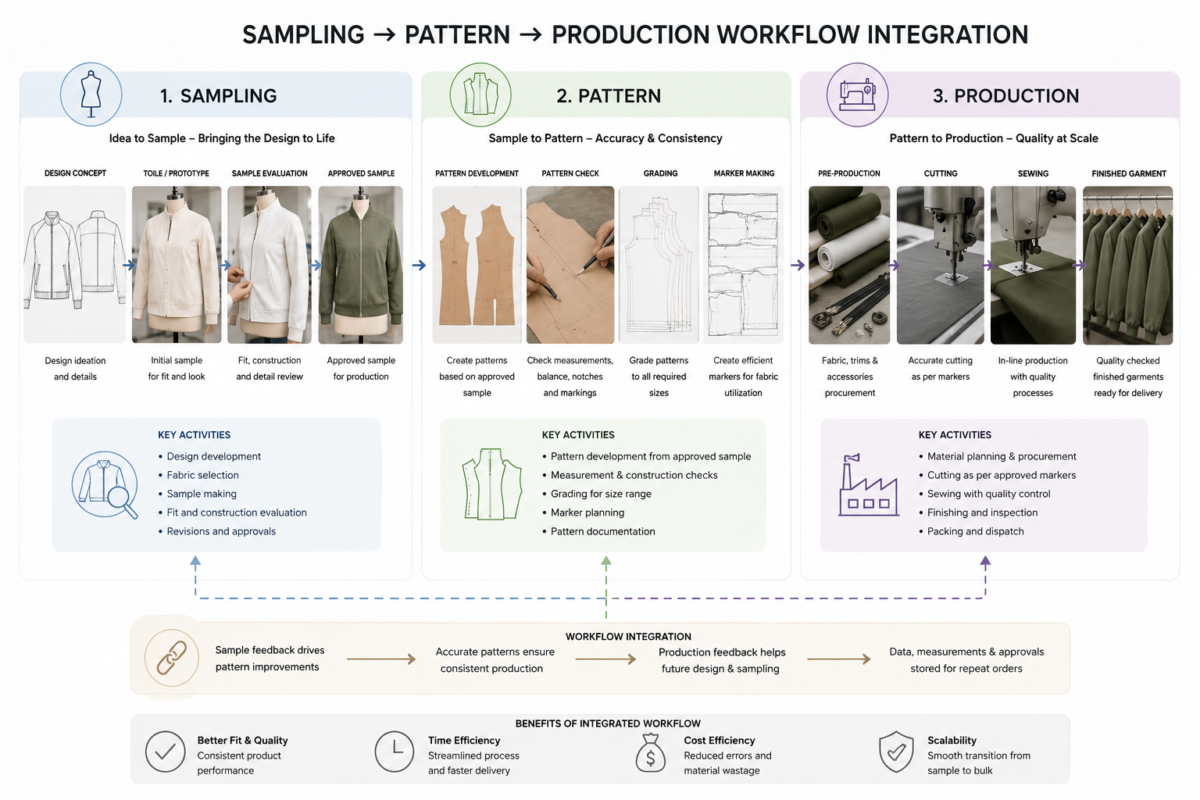Screen dimensions: 1200x800
Task: Open the Approved Sample green jacket photo
Action: pyautogui.click(x=361, y=265)
